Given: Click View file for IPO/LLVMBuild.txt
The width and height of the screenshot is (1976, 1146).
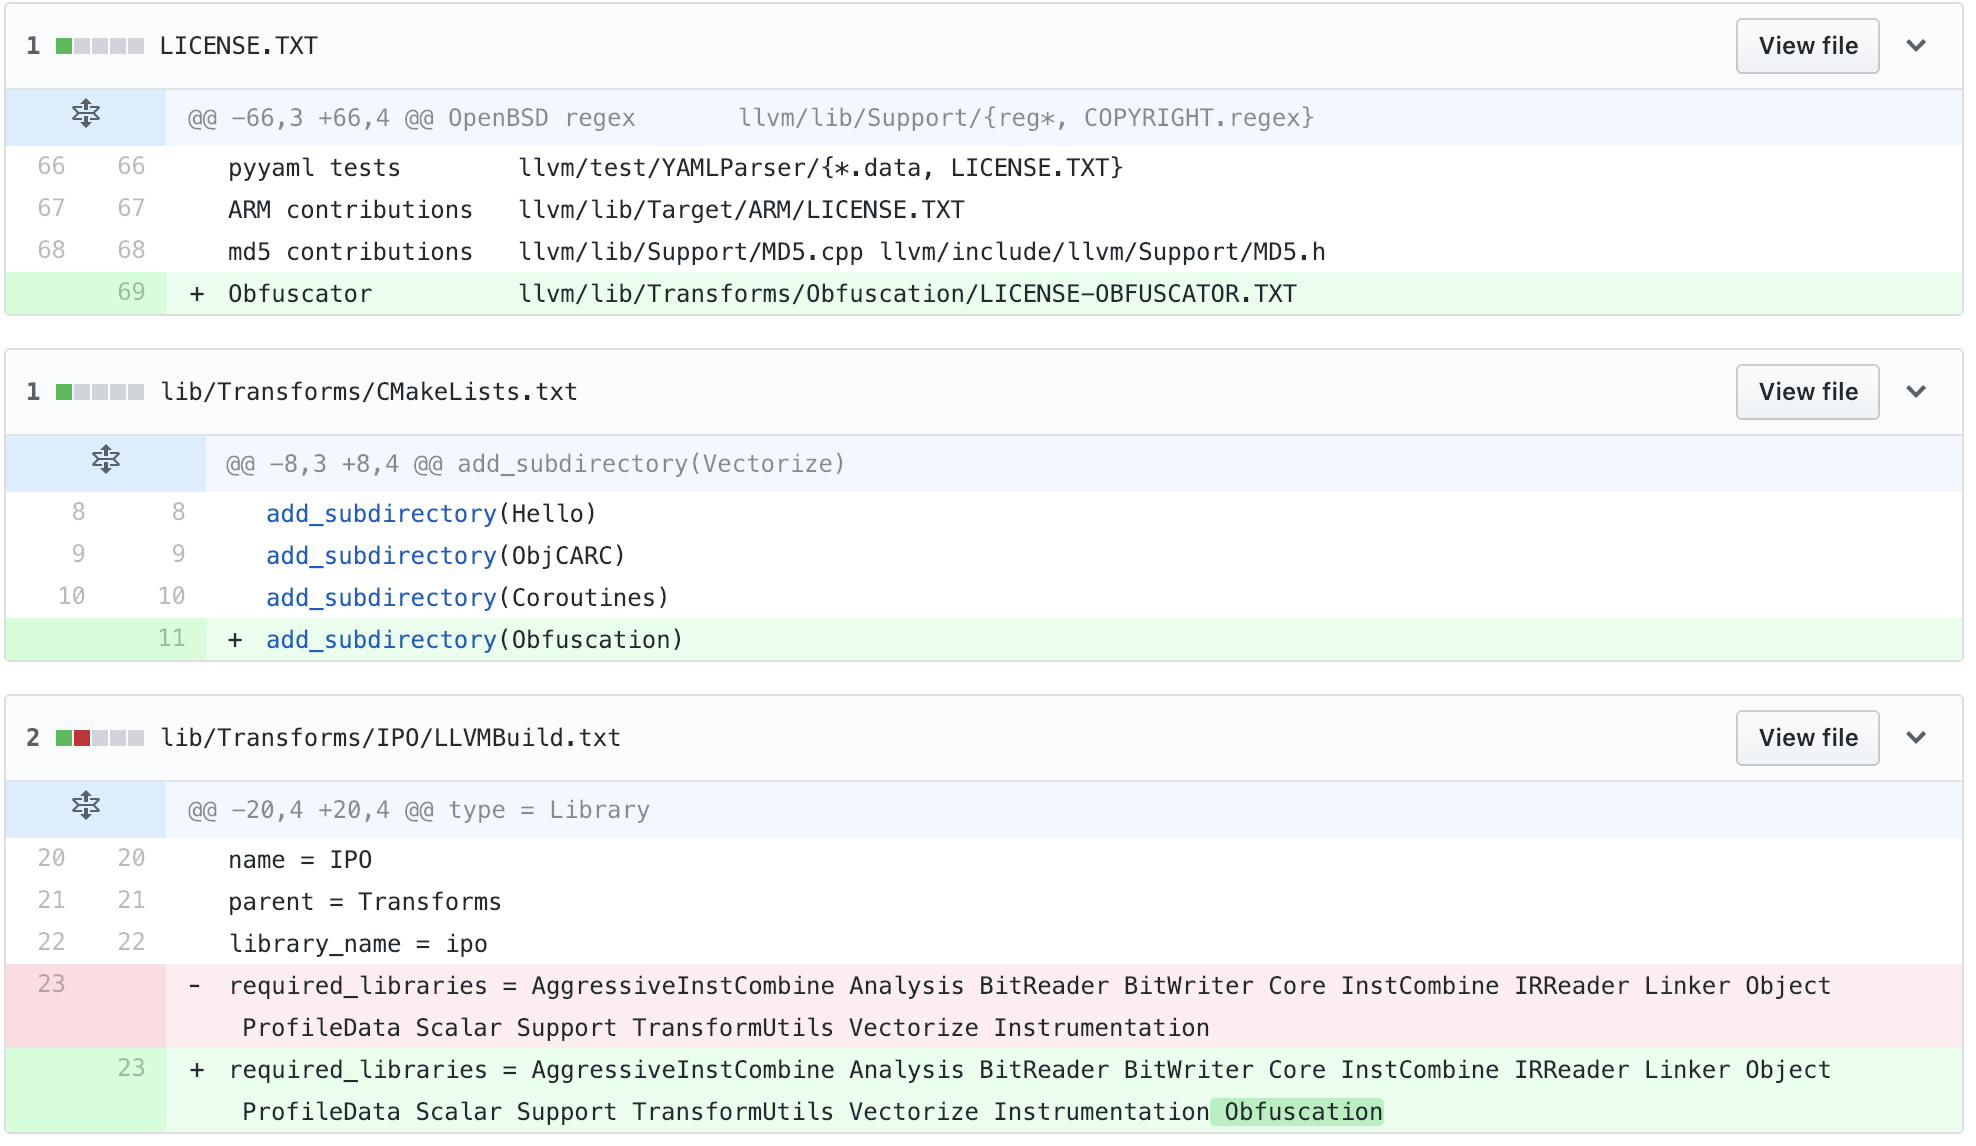Looking at the screenshot, I should (x=1807, y=738).
